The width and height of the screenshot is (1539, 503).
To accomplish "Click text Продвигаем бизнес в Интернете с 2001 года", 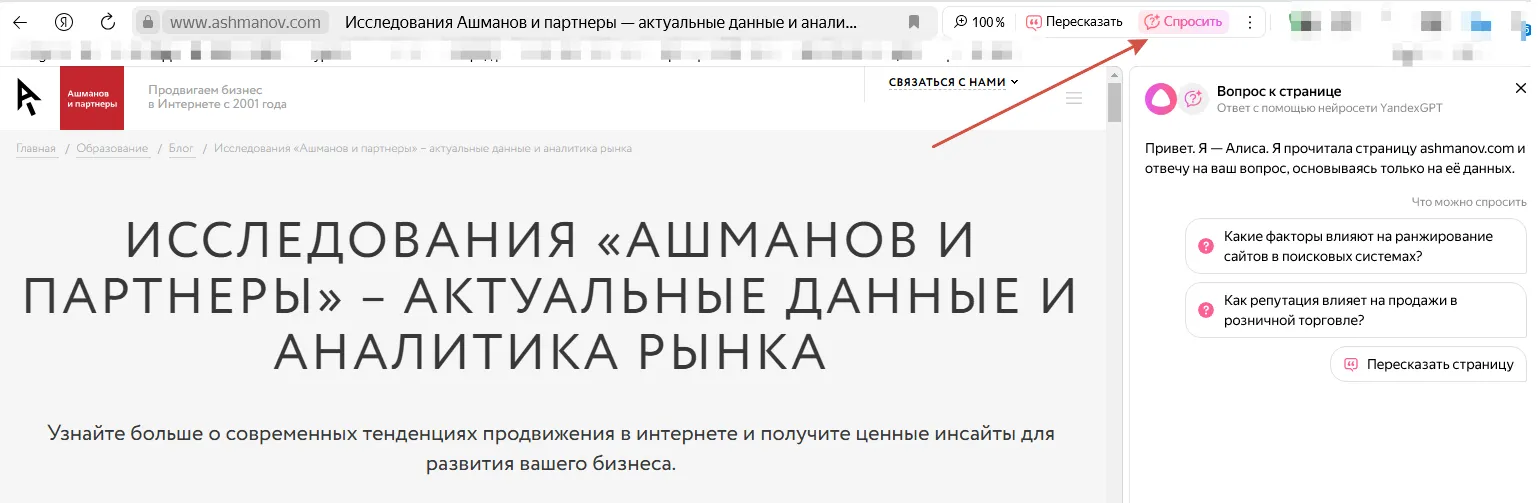I will [217, 97].
